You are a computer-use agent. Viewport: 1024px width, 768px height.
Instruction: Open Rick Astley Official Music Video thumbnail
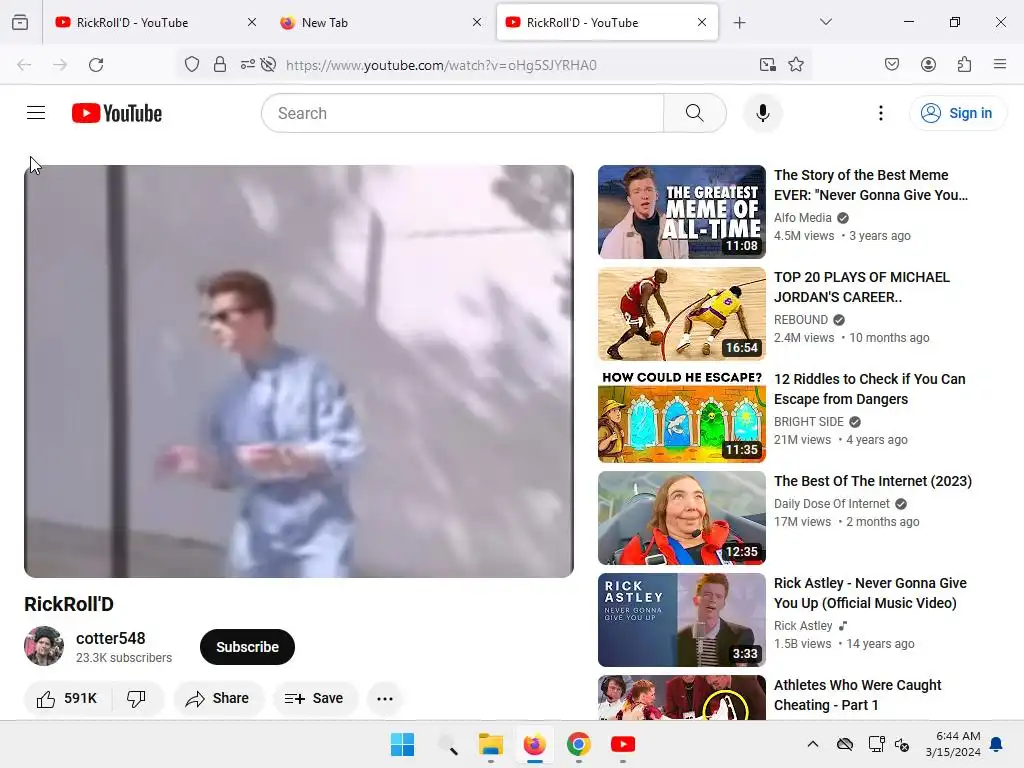[682, 620]
